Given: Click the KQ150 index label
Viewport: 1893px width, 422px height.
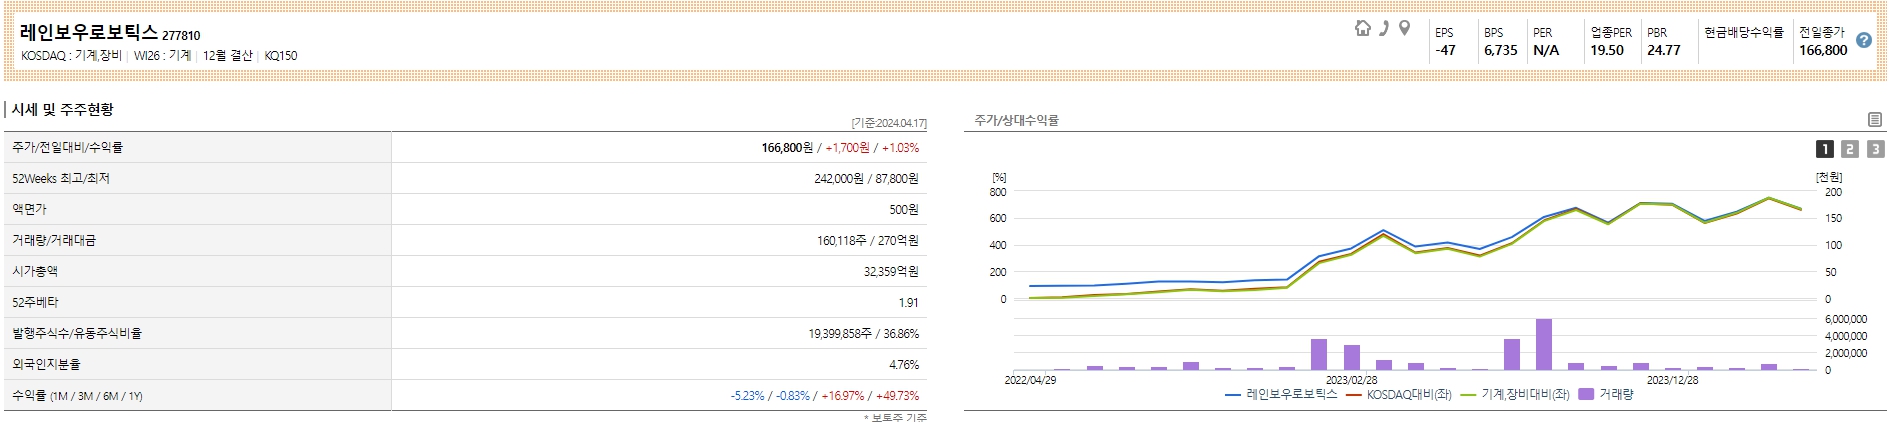Looking at the screenshot, I should 281,56.
